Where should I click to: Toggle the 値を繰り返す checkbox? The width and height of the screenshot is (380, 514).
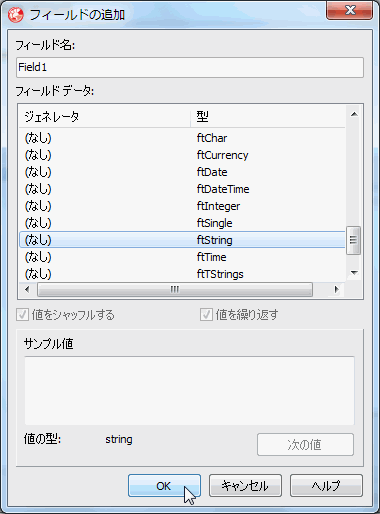(x=206, y=315)
